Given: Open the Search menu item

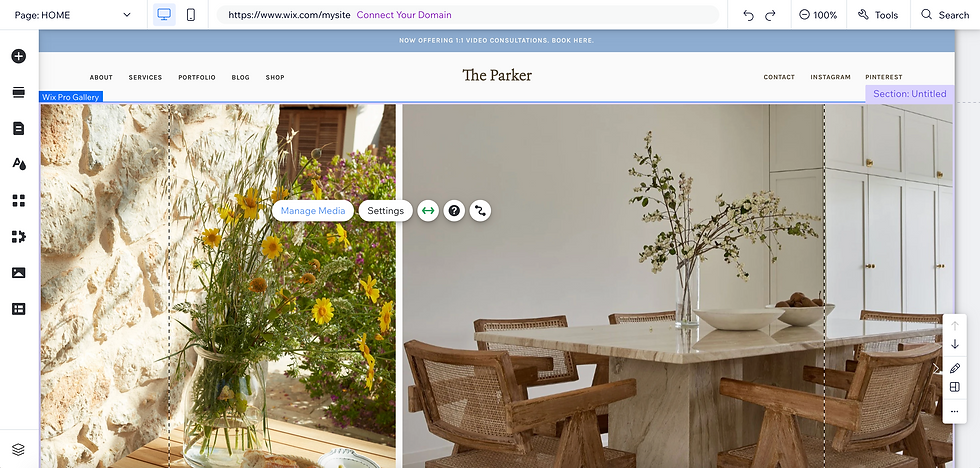Looking at the screenshot, I should pos(945,15).
